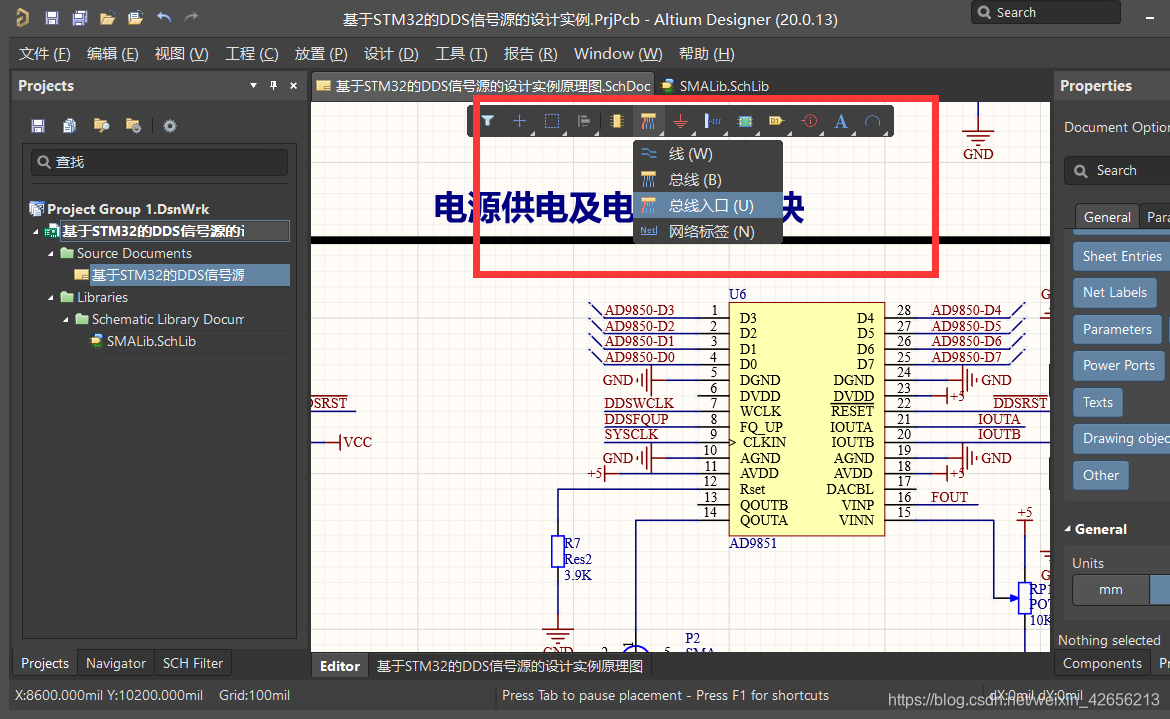Select Net Label (N) menu item

(x=708, y=231)
